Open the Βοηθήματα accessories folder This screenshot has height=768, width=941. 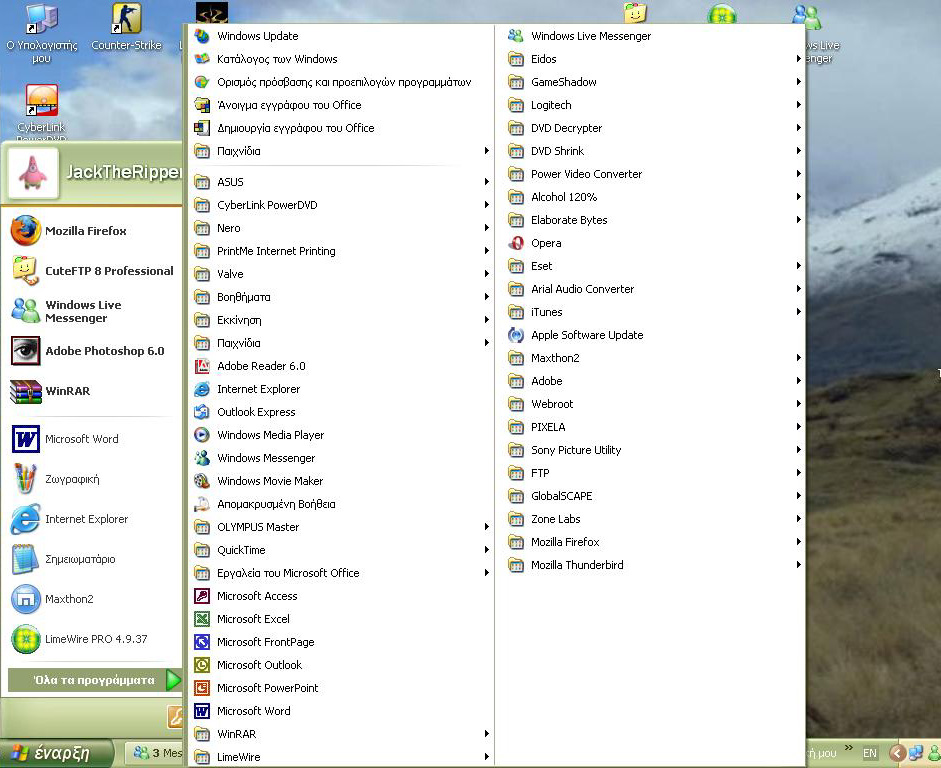click(x=341, y=297)
